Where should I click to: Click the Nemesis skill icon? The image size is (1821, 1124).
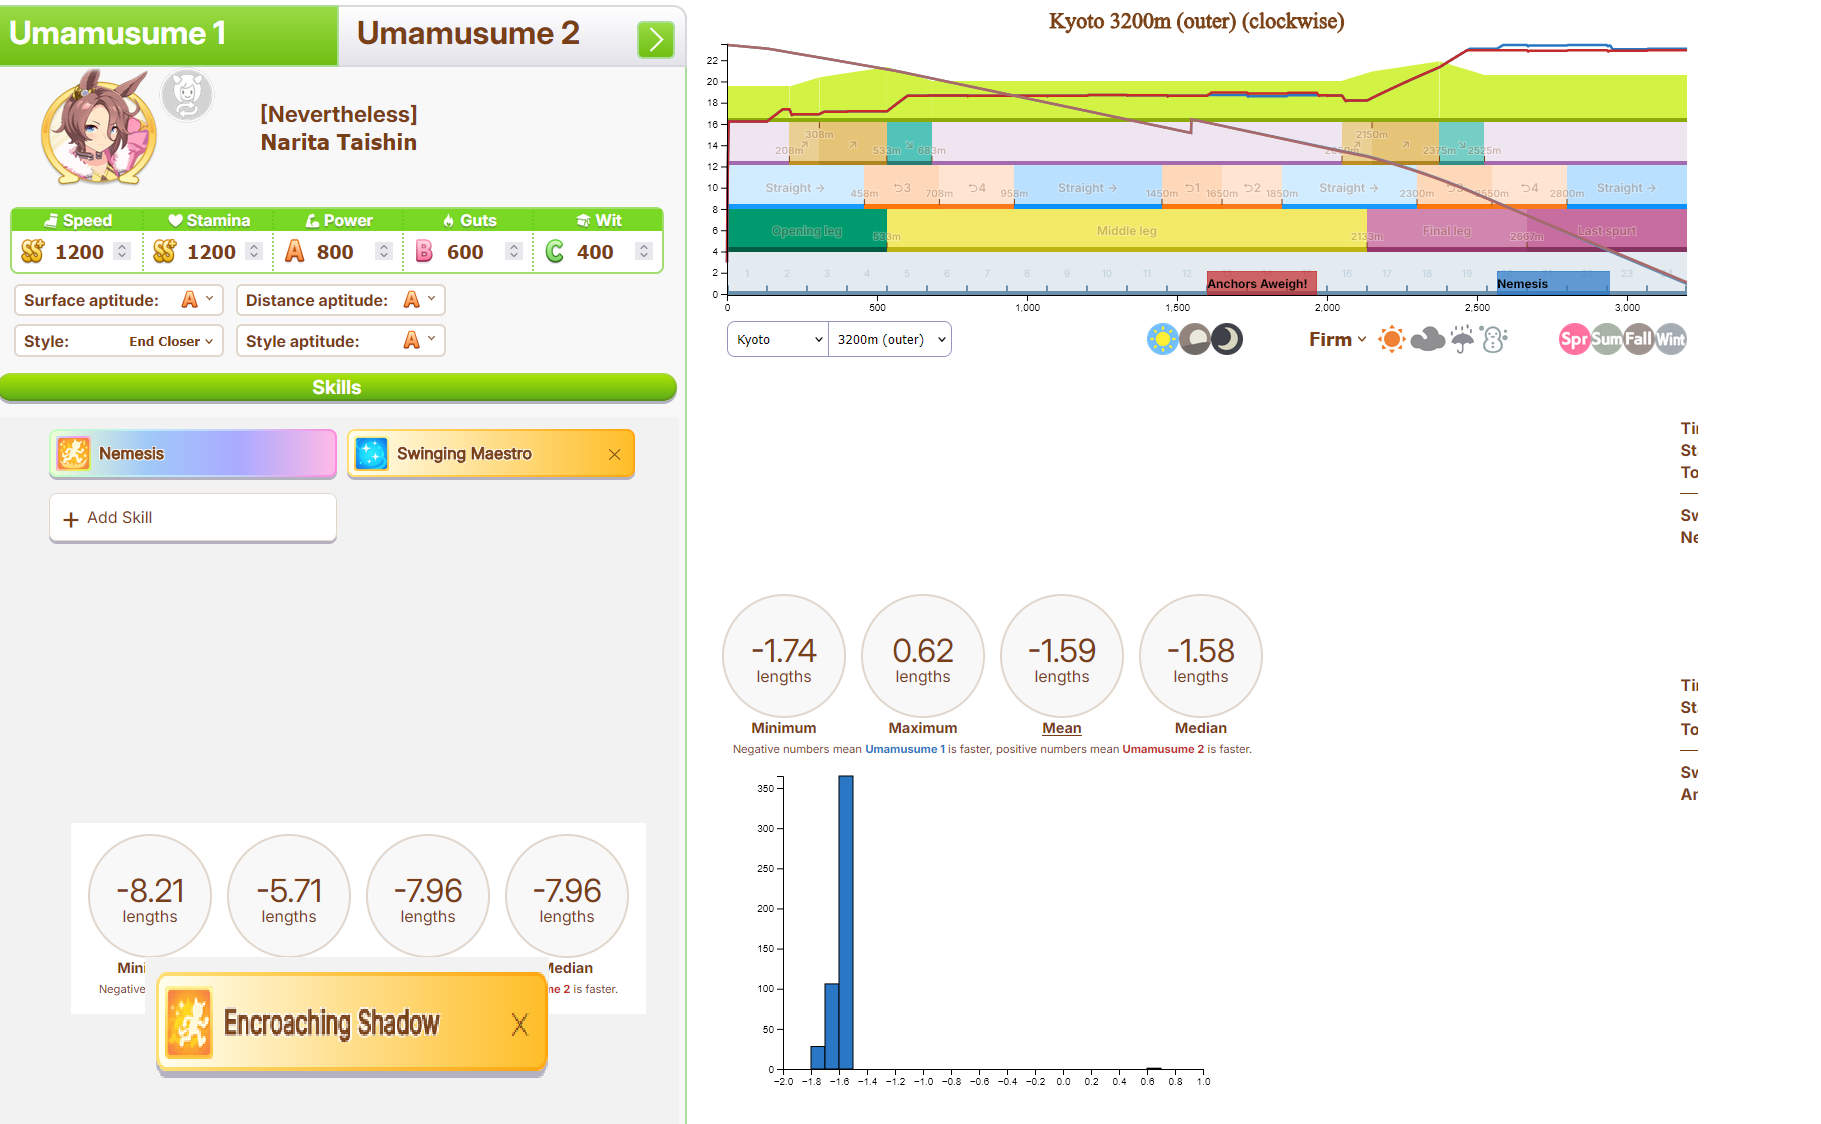click(x=74, y=454)
